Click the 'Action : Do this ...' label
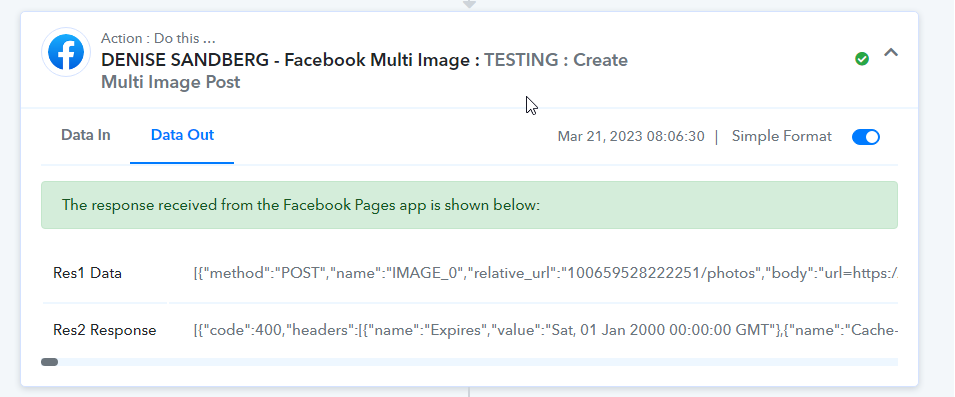Screen dimensions: 955x397 coord(158,38)
